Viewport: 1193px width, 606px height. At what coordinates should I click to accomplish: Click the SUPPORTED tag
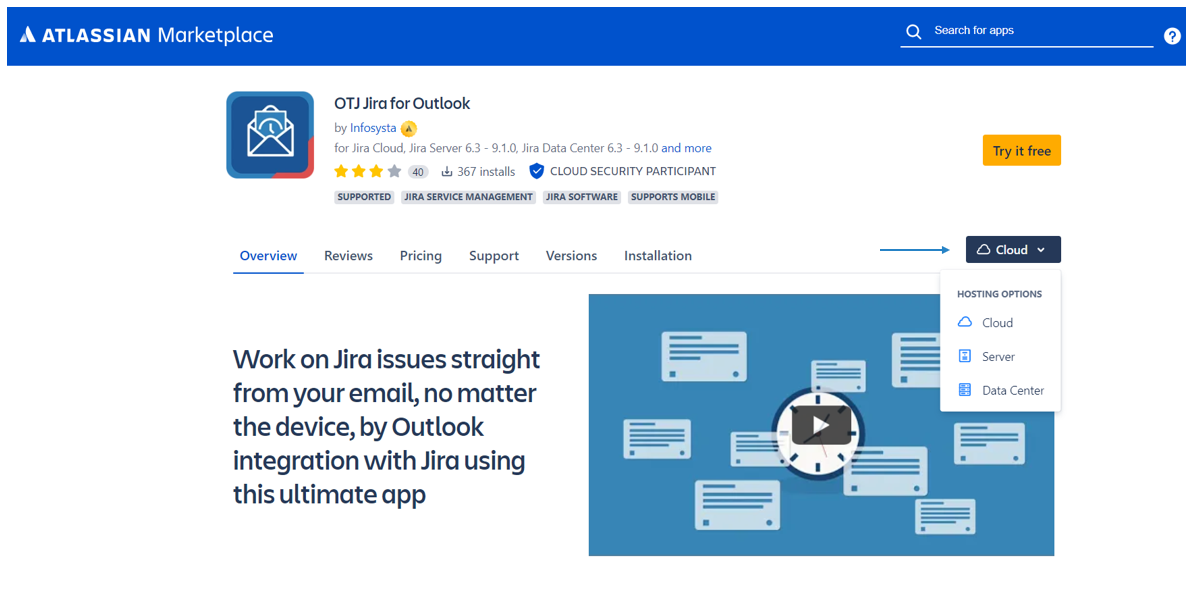364,197
